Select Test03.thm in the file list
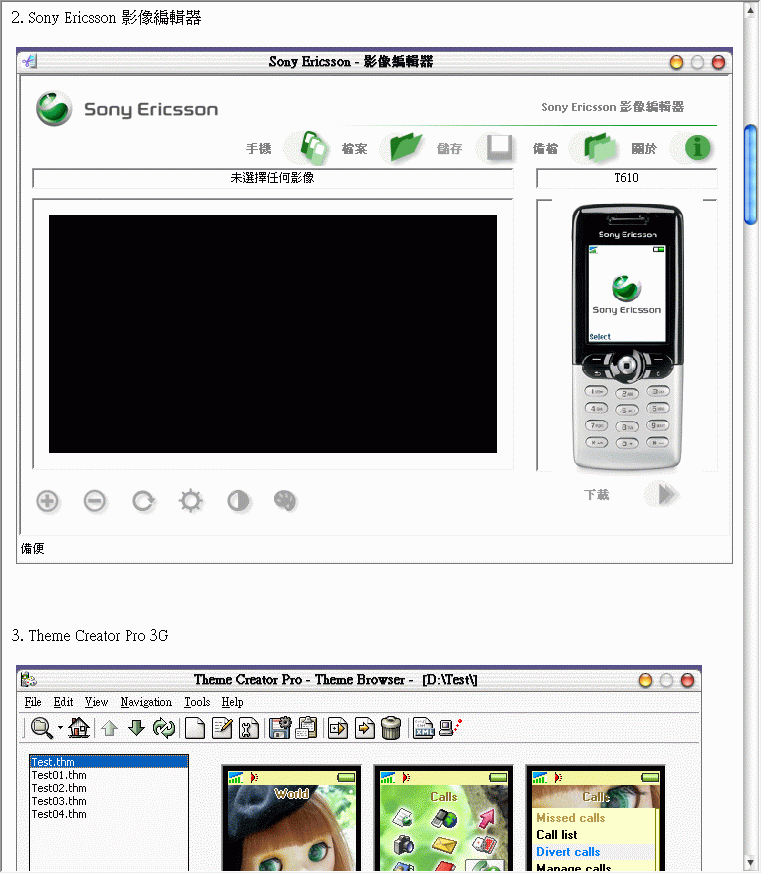The image size is (761, 873). pos(59,801)
